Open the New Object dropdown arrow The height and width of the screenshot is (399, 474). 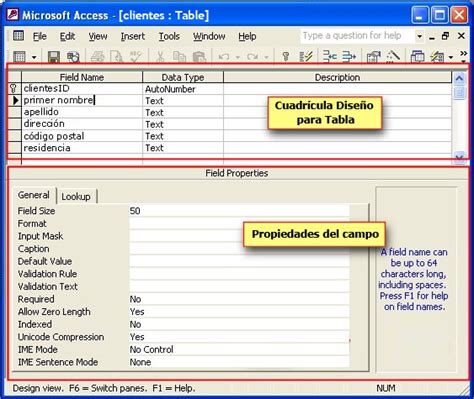tap(451, 57)
